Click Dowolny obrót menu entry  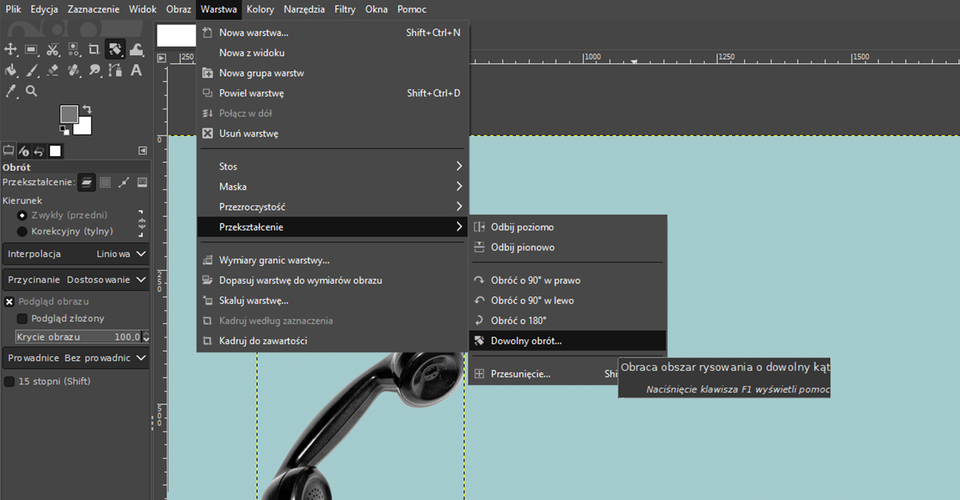(x=526, y=341)
